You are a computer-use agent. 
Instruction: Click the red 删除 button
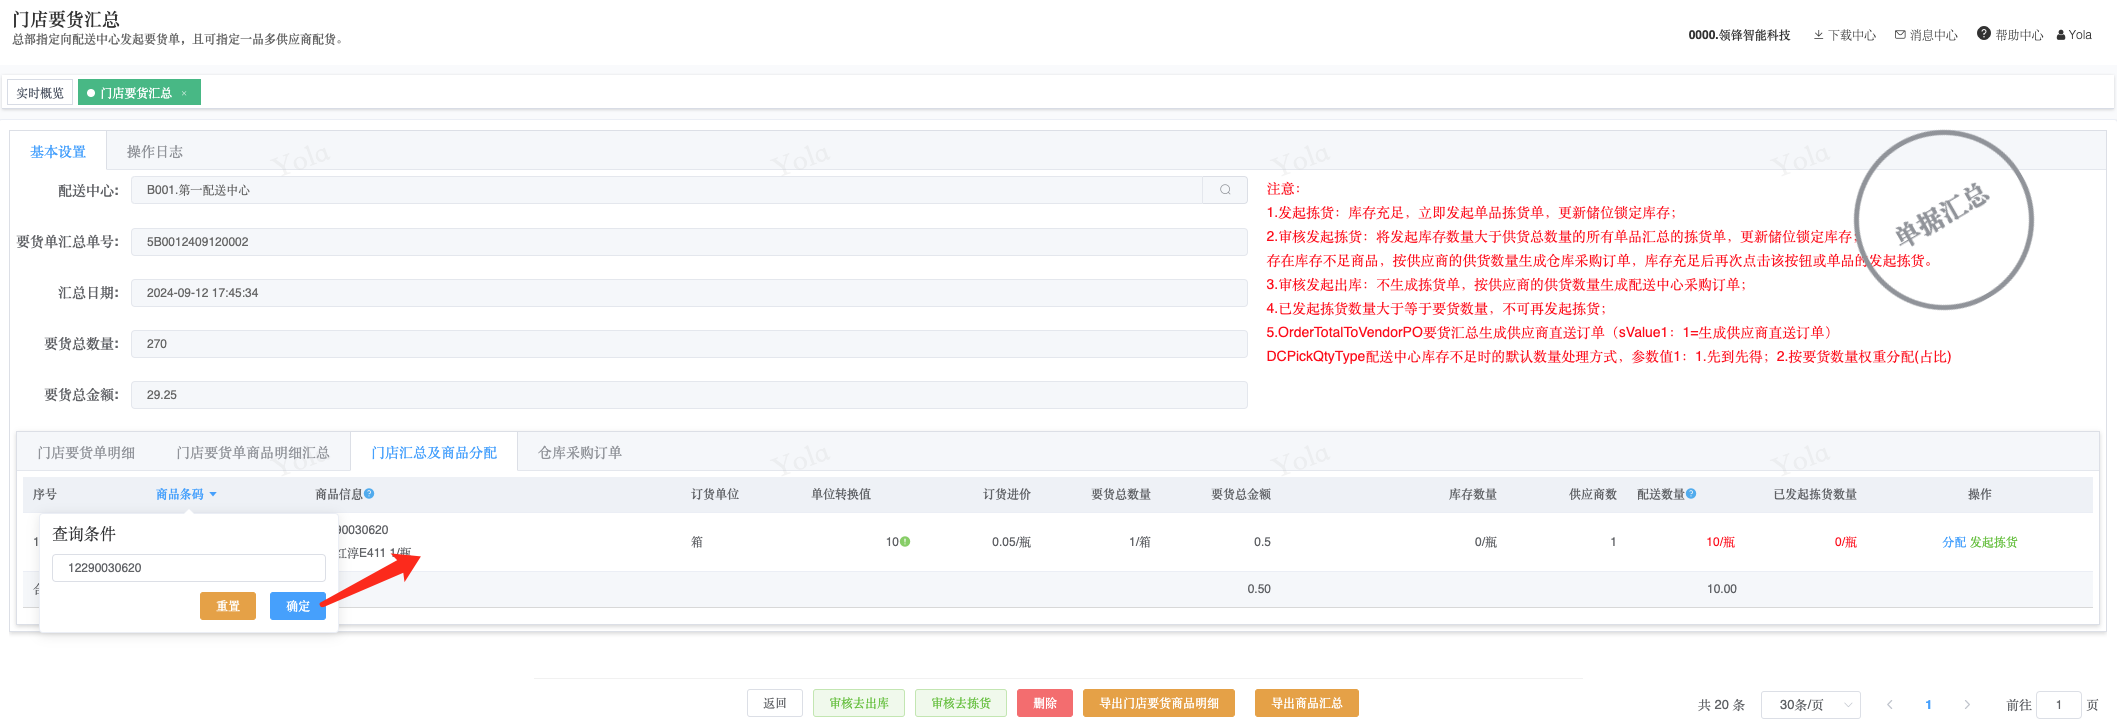click(x=1045, y=703)
